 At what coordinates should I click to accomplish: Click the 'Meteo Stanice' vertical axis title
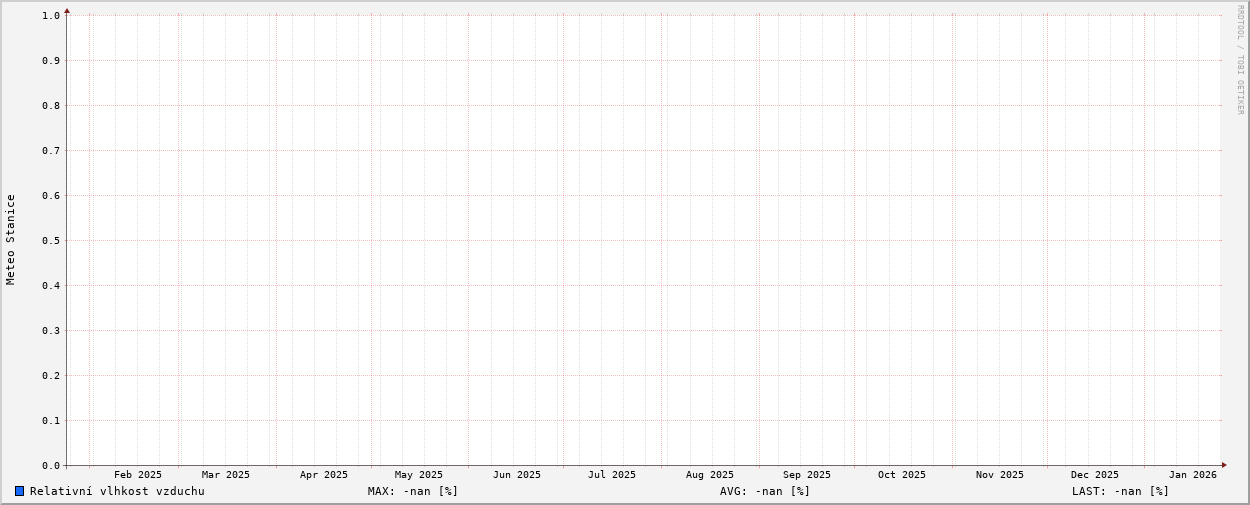pyautogui.click(x=11, y=240)
